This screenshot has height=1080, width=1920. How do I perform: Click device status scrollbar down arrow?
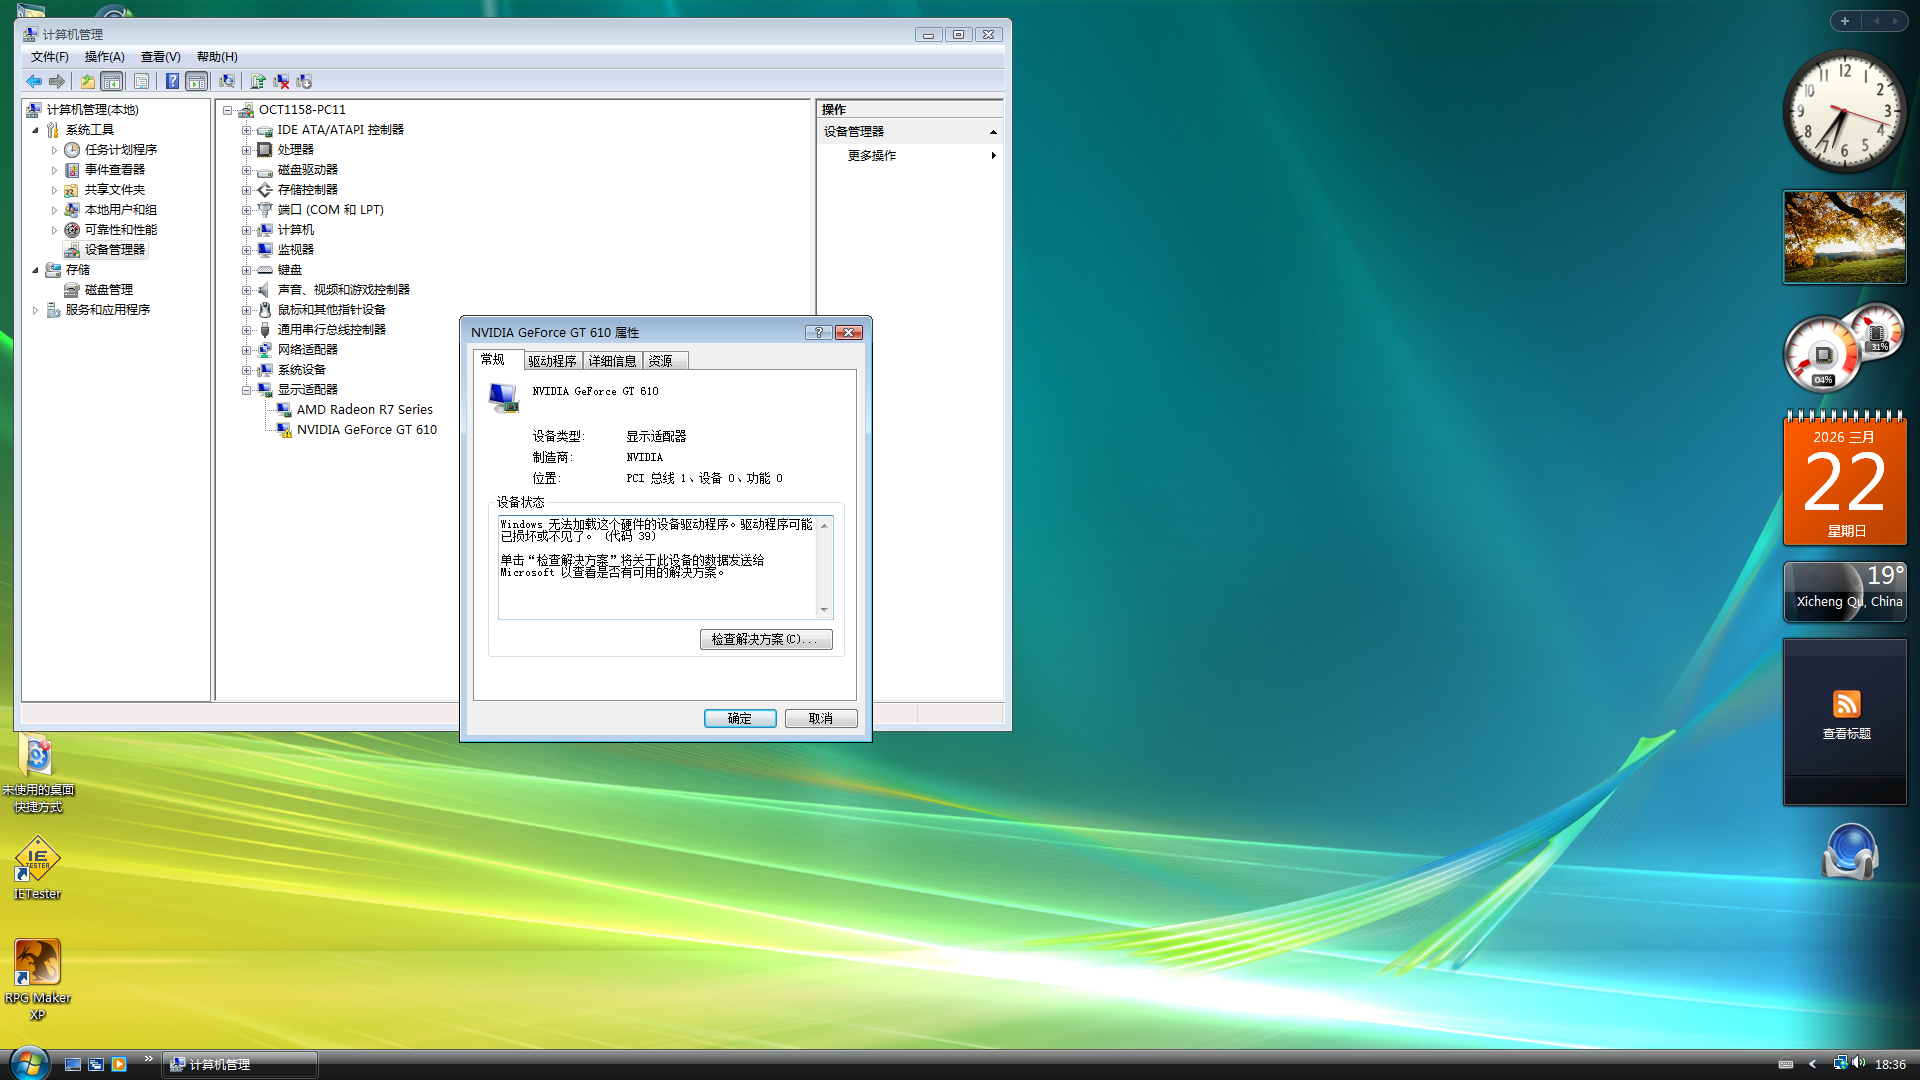pyautogui.click(x=824, y=610)
